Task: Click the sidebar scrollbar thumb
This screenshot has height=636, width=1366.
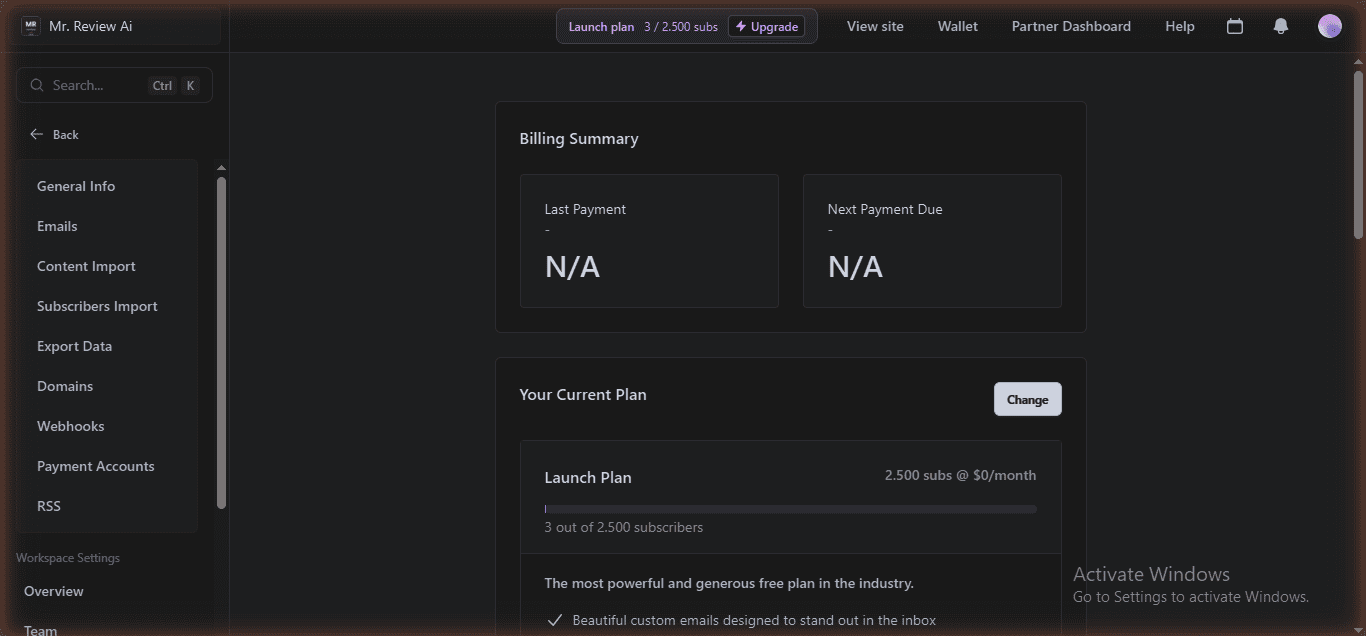Action: click(x=221, y=342)
